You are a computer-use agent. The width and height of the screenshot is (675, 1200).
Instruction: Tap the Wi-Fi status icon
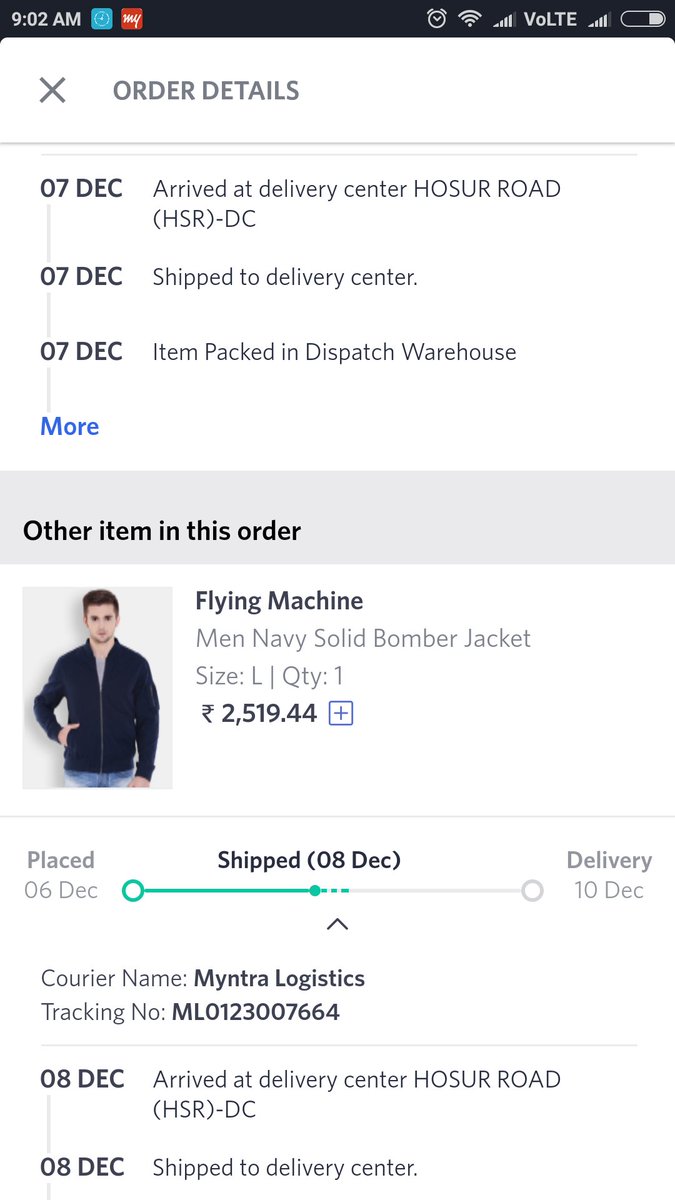pos(468,18)
